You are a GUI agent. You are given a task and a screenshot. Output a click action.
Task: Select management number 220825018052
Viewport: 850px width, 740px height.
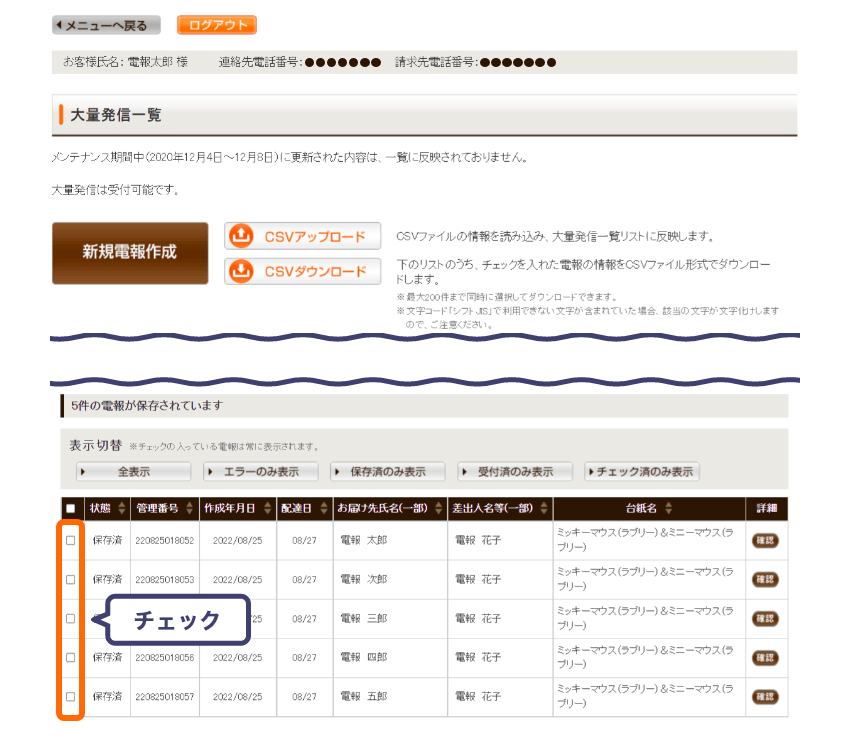tap(165, 540)
